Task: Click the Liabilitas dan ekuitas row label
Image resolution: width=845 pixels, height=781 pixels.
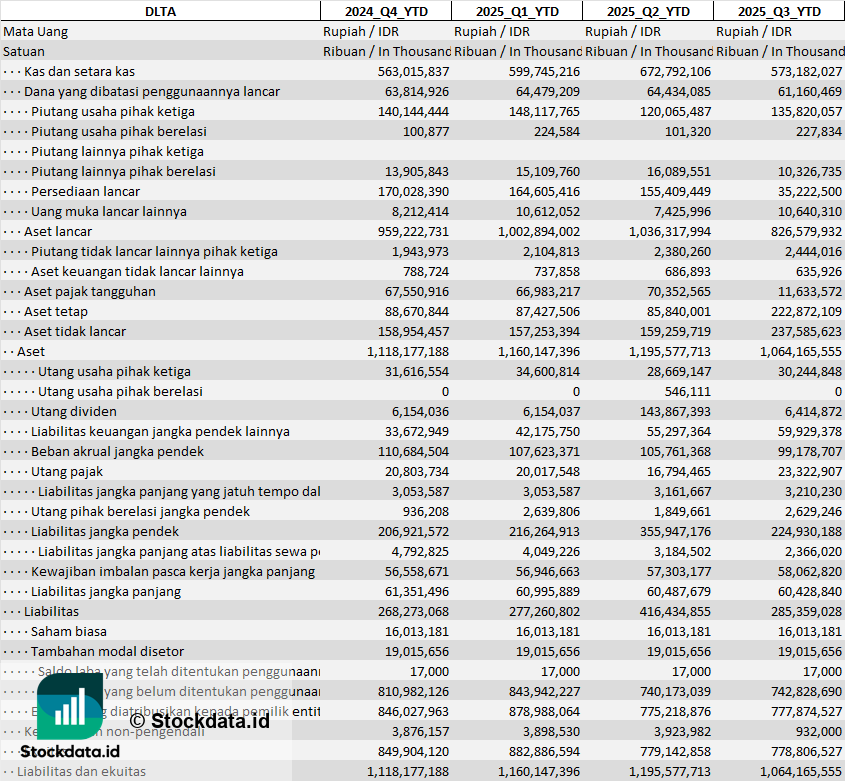Action: click(81, 771)
